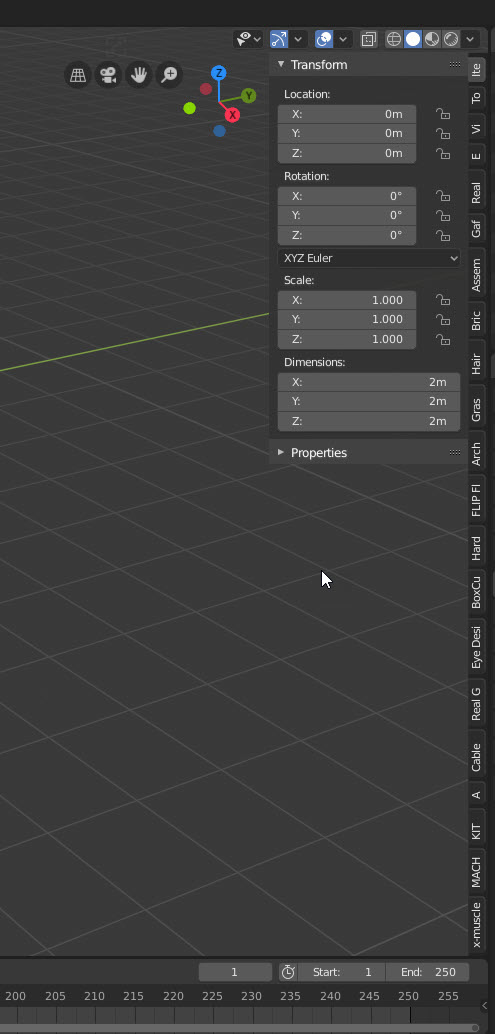Lock Rotation Y
Image resolution: width=495 pixels, height=1034 pixels.
click(443, 215)
